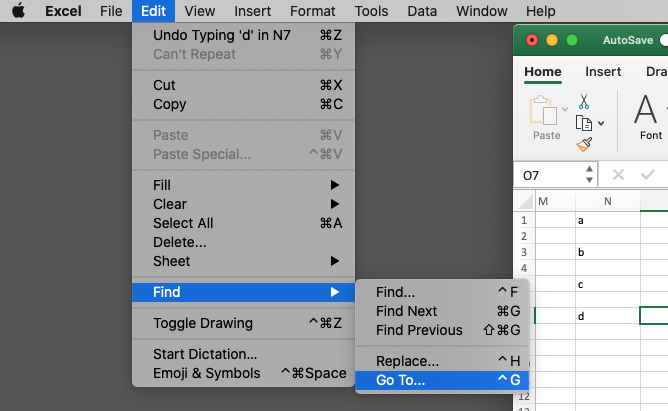
Task: Select column N header
Action: click(608, 201)
